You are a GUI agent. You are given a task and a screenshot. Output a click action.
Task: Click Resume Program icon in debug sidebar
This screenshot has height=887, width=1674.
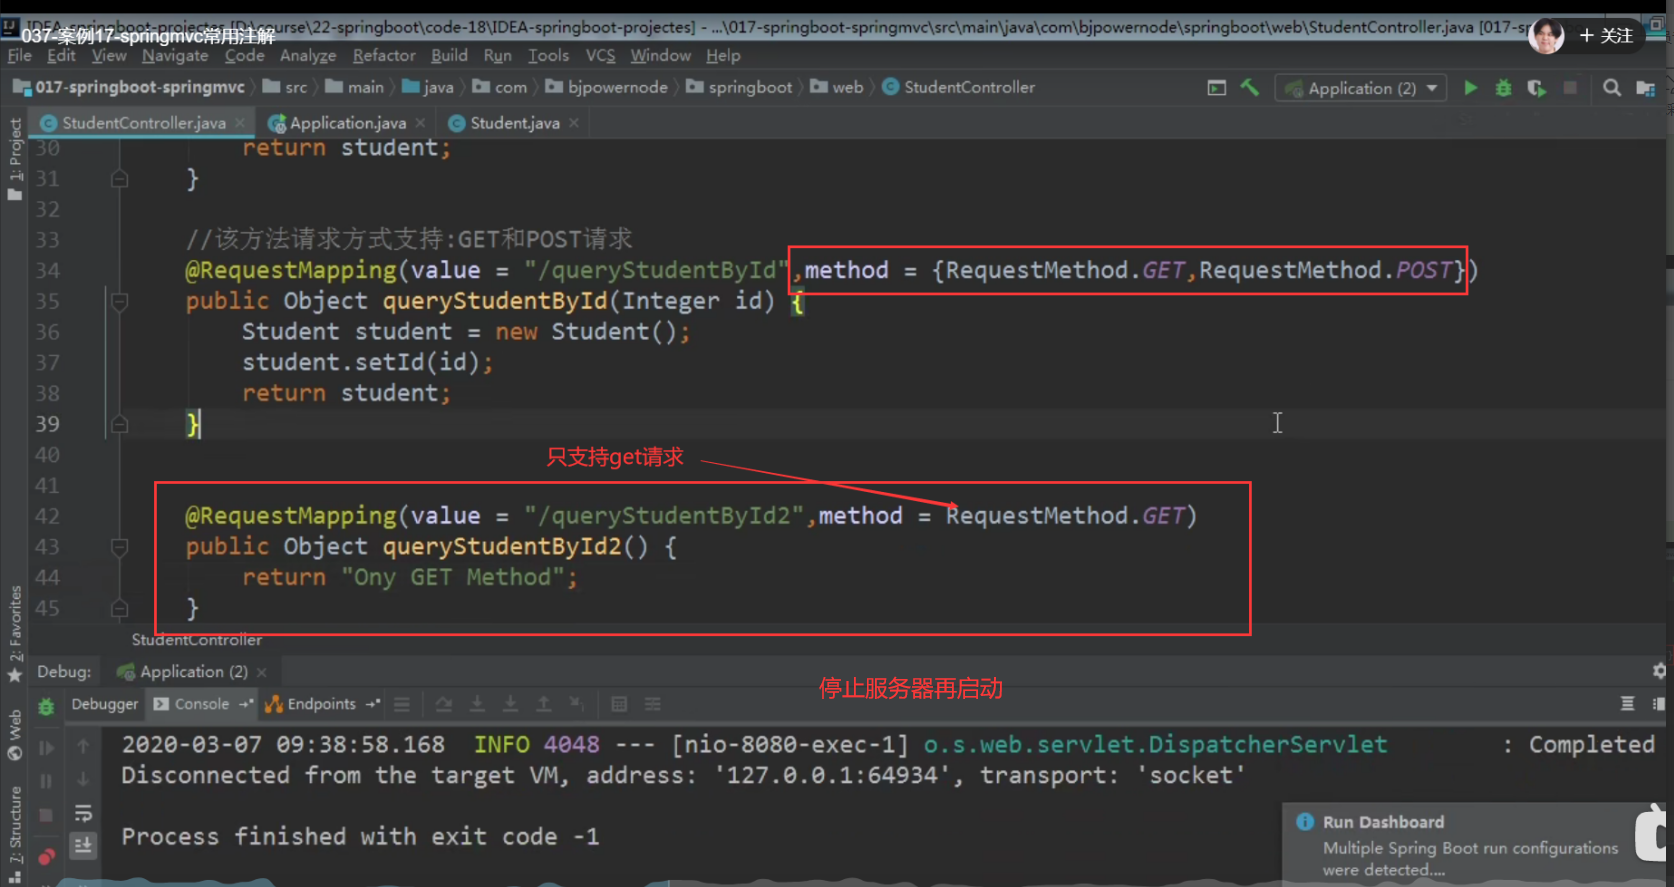46,747
